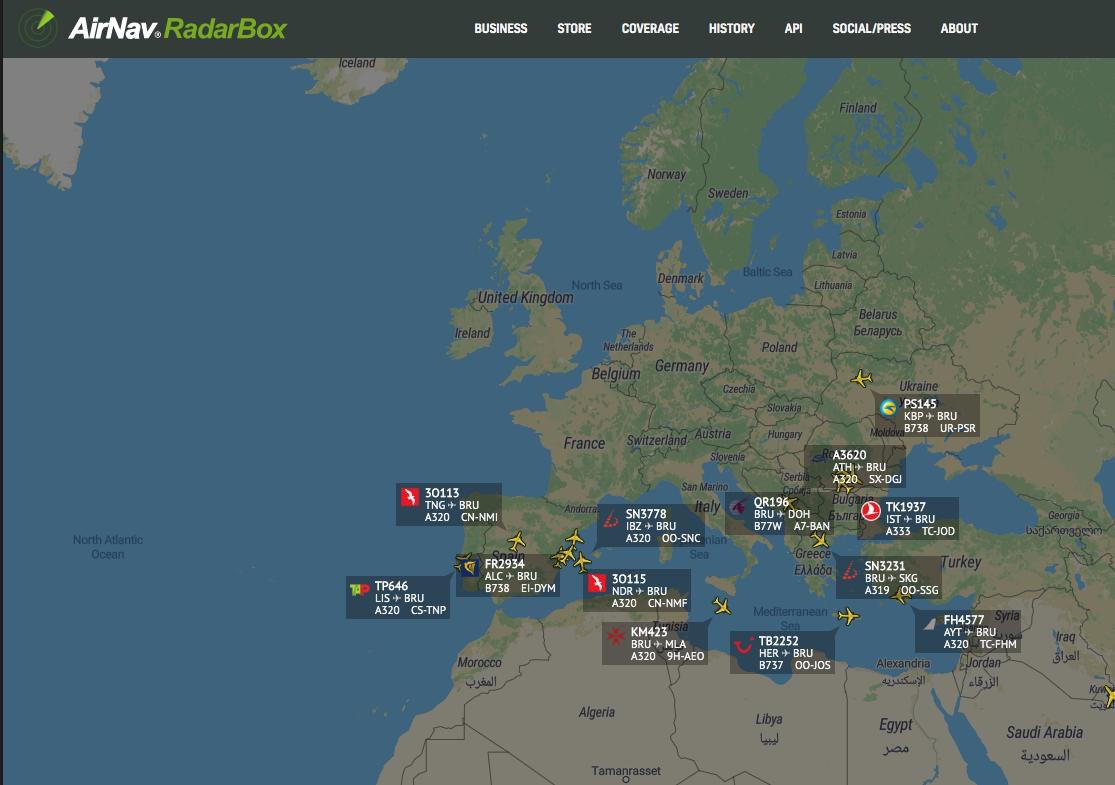Open flight QR196 label
The width and height of the screenshot is (1115, 785).
click(x=779, y=513)
